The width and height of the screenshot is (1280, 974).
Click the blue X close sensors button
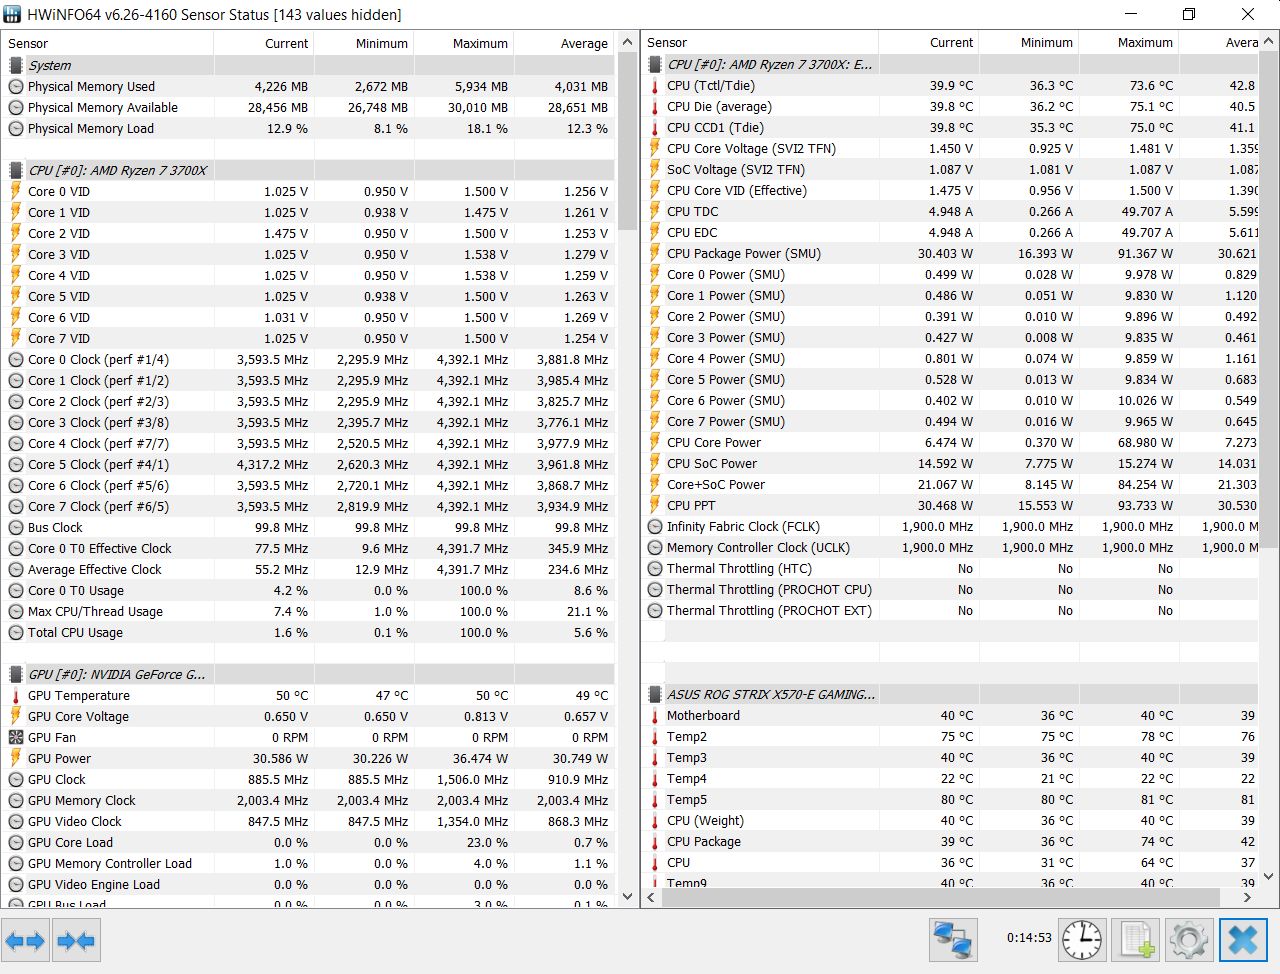click(x=1243, y=940)
